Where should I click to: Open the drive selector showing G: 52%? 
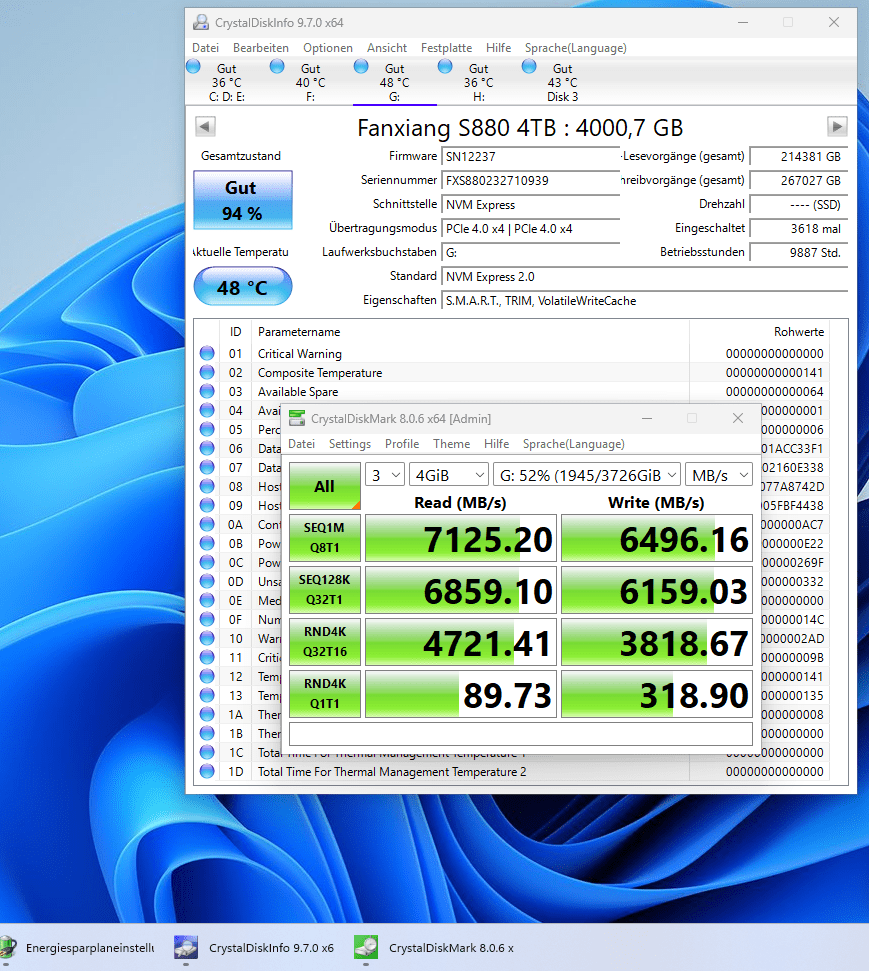(x=587, y=475)
